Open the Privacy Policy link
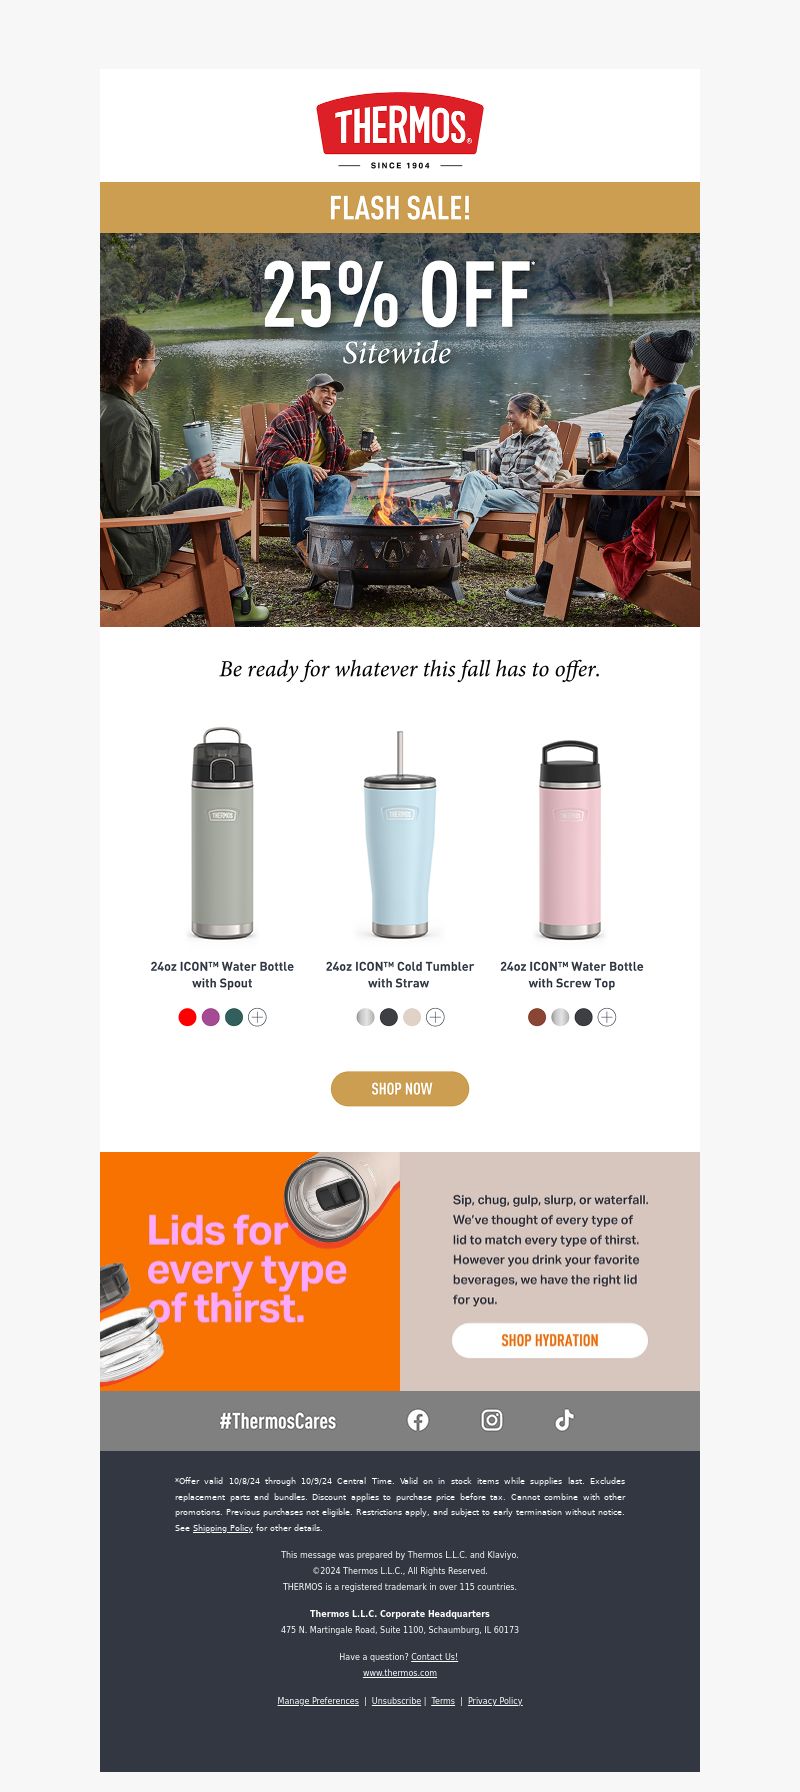Screen dimensions: 800x1792 (x=495, y=1701)
